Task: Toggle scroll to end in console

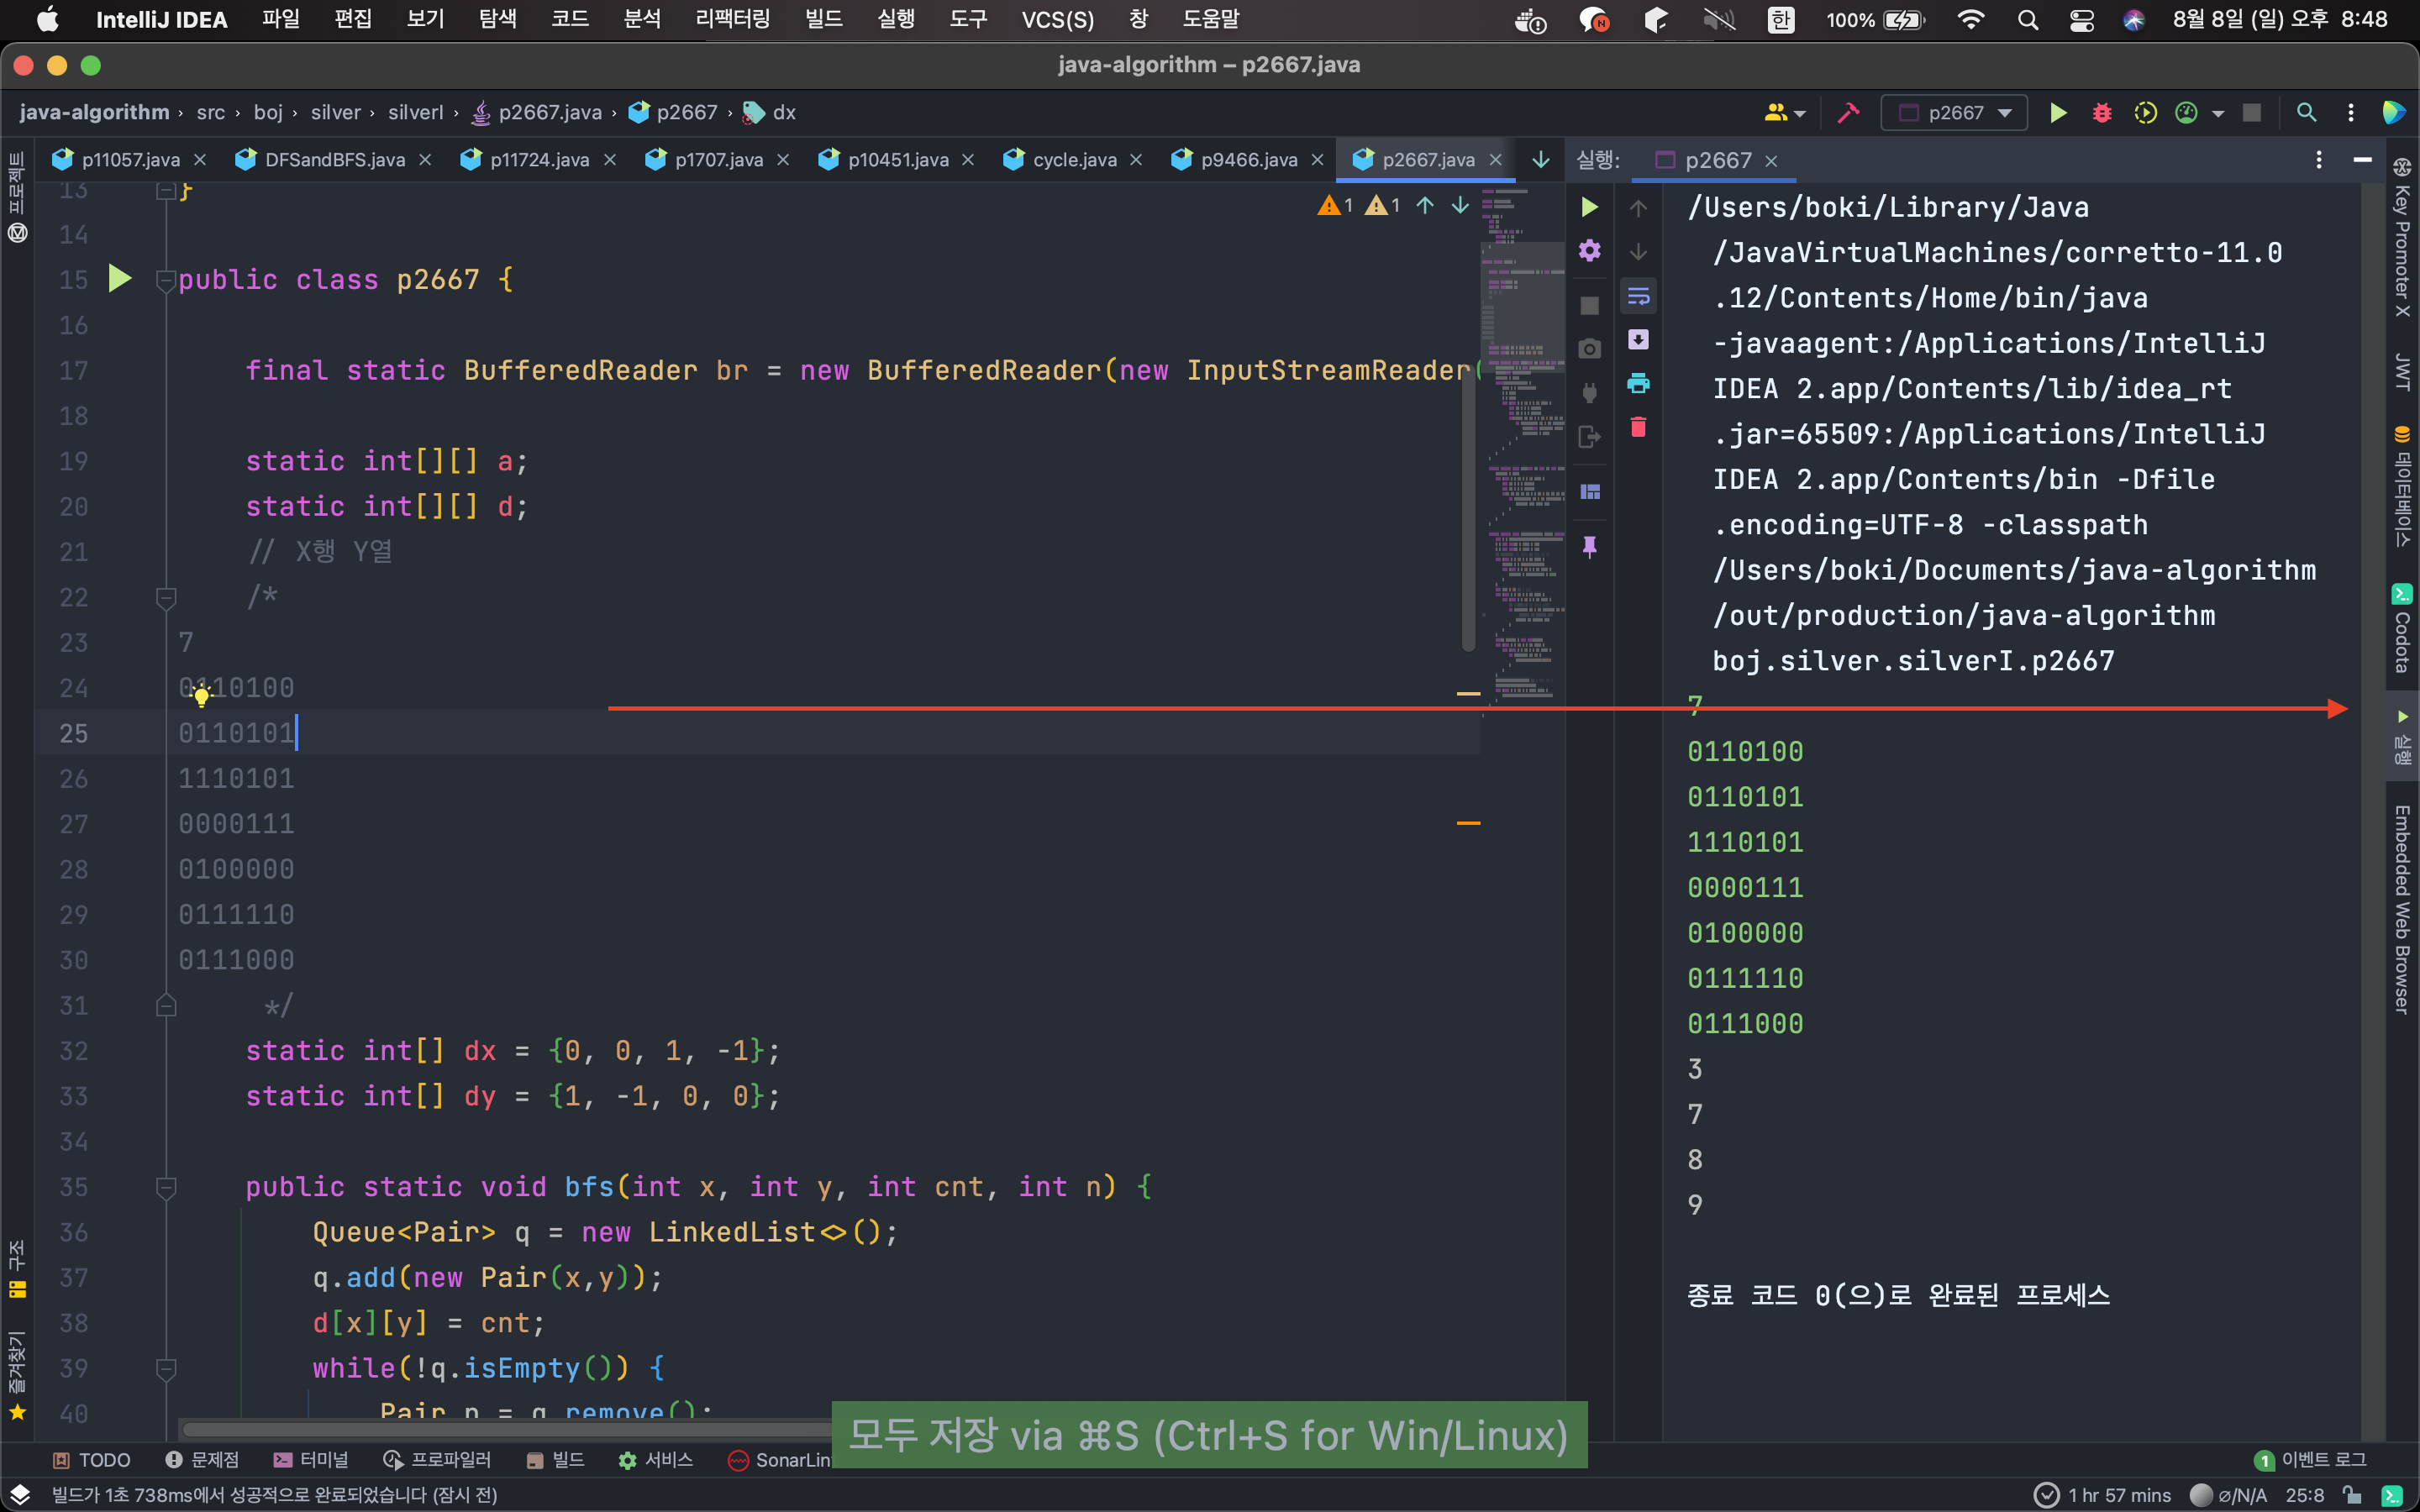Action: 1638,340
